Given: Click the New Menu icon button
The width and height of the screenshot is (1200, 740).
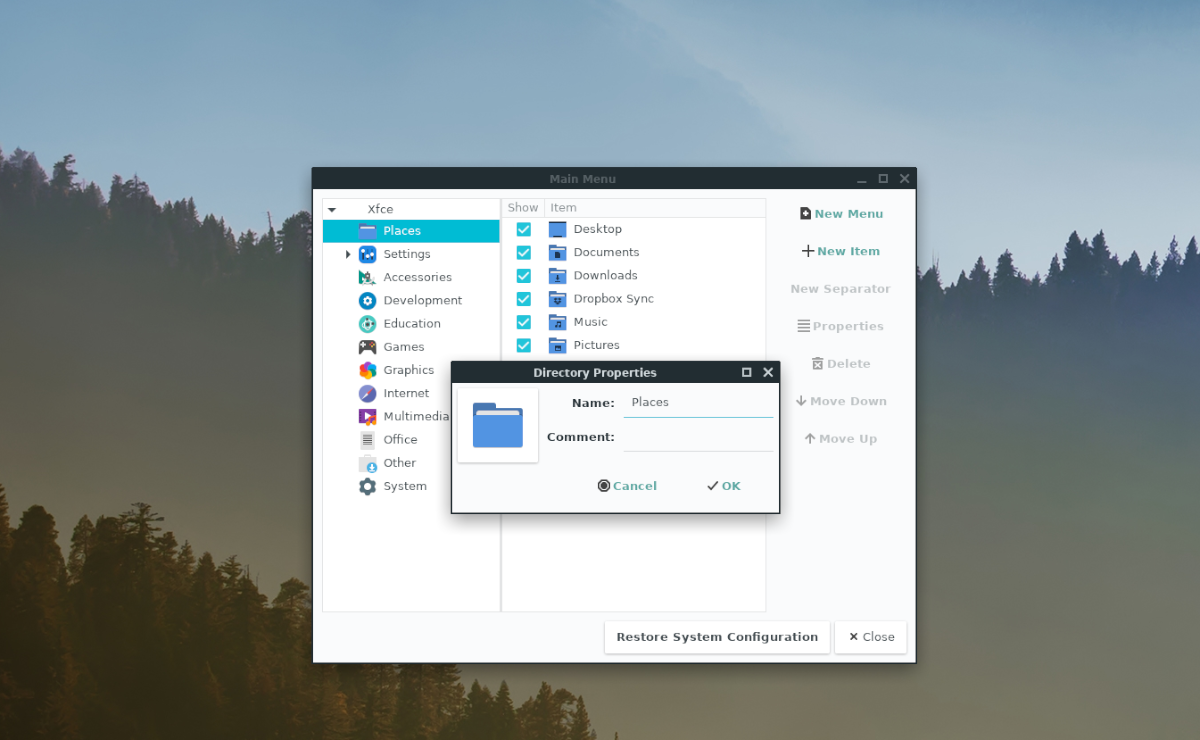Looking at the screenshot, I should [805, 213].
